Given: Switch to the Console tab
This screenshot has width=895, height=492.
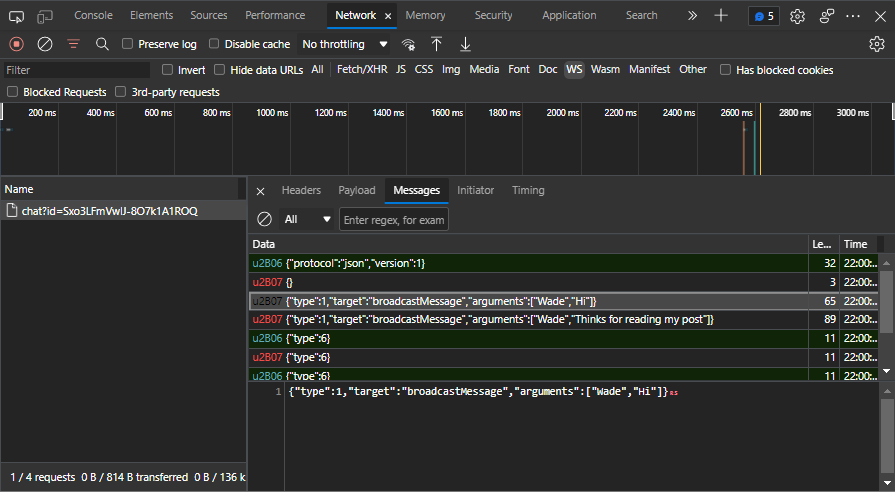Looking at the screenshot, I should tap(93, 15).
